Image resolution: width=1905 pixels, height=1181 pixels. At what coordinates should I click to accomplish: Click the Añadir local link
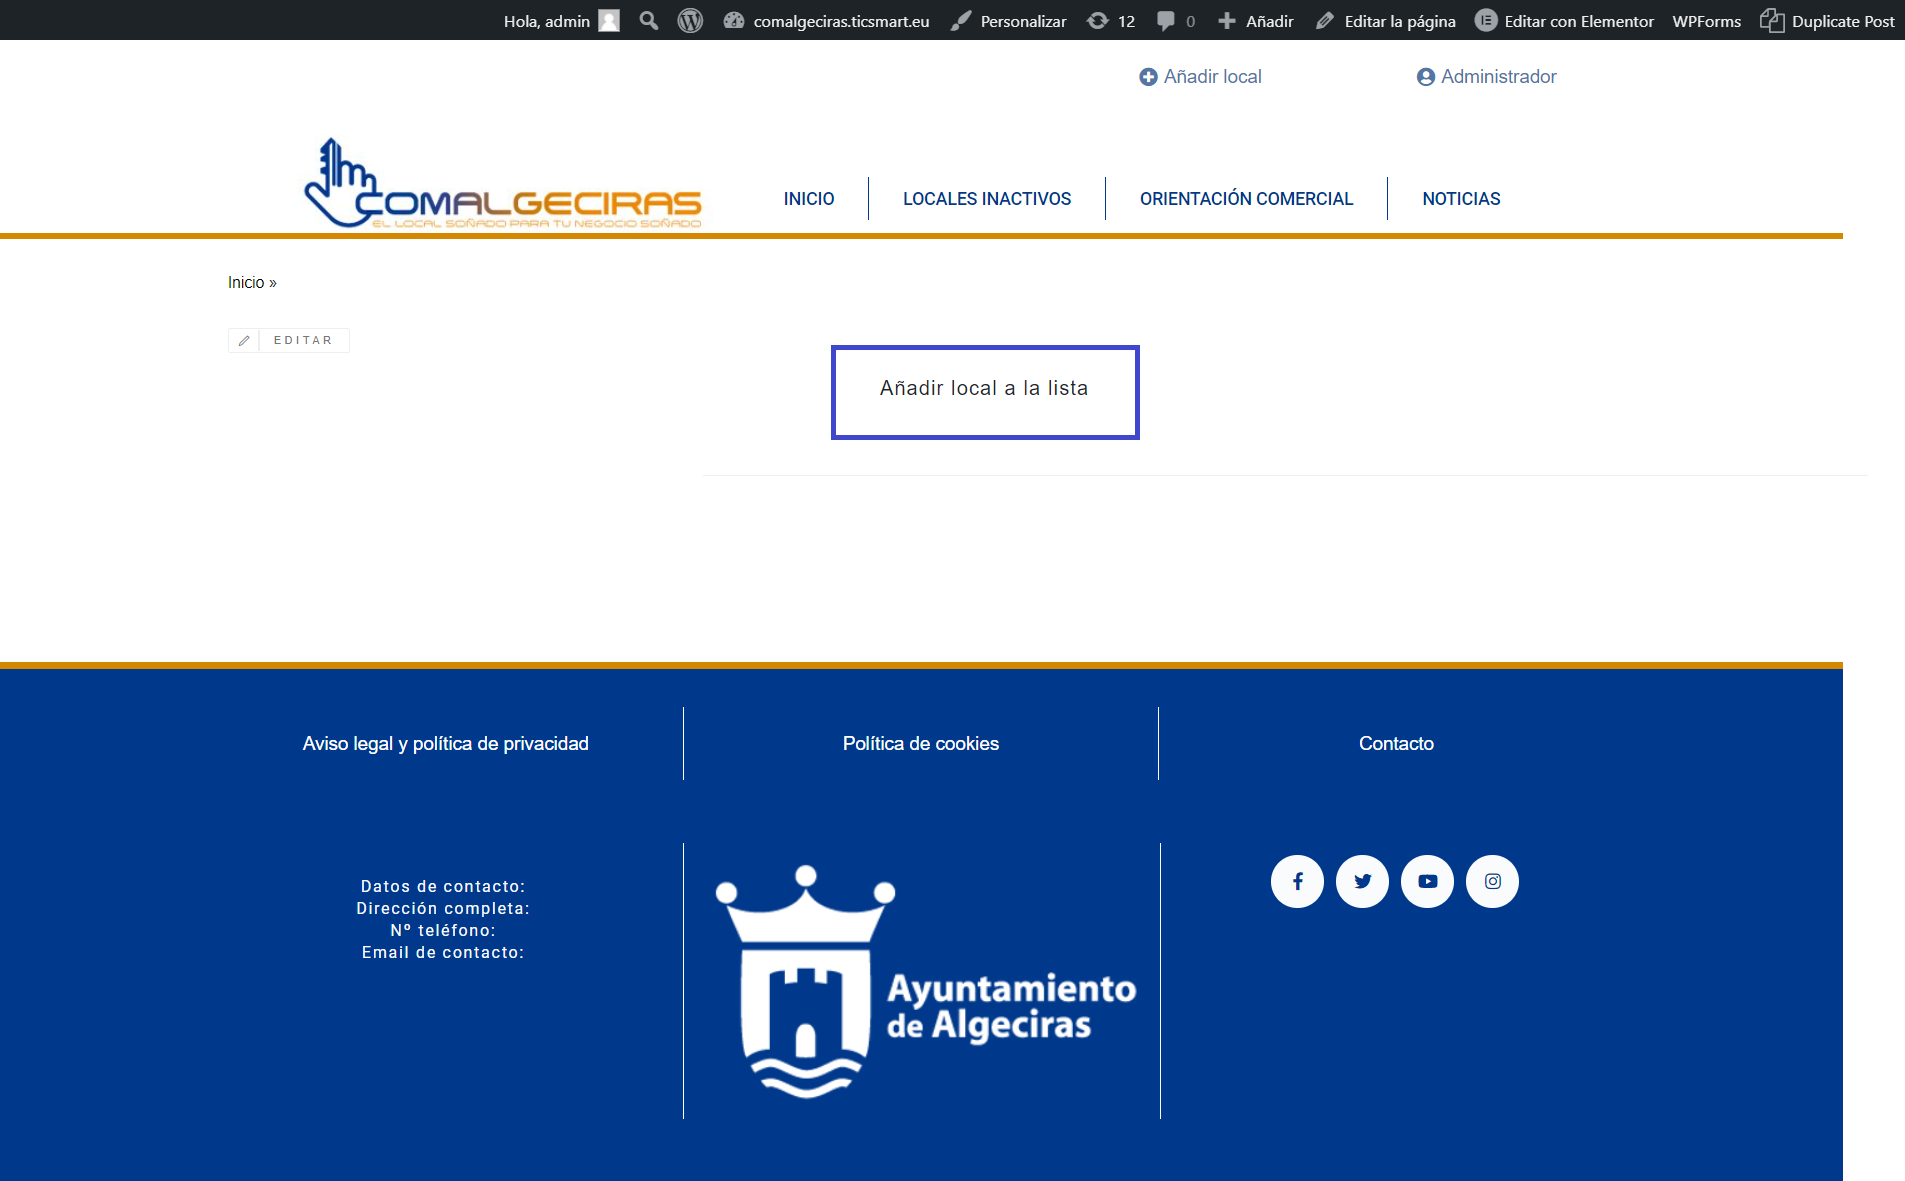pos(1200,77)
